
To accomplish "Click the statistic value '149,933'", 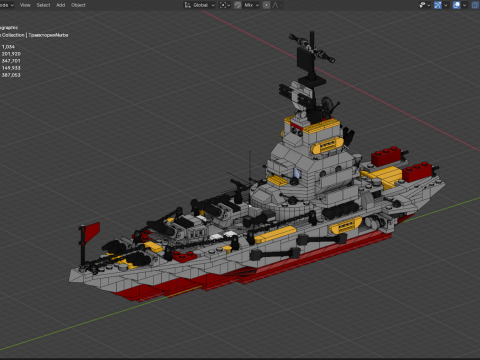I will click(11, 68).
